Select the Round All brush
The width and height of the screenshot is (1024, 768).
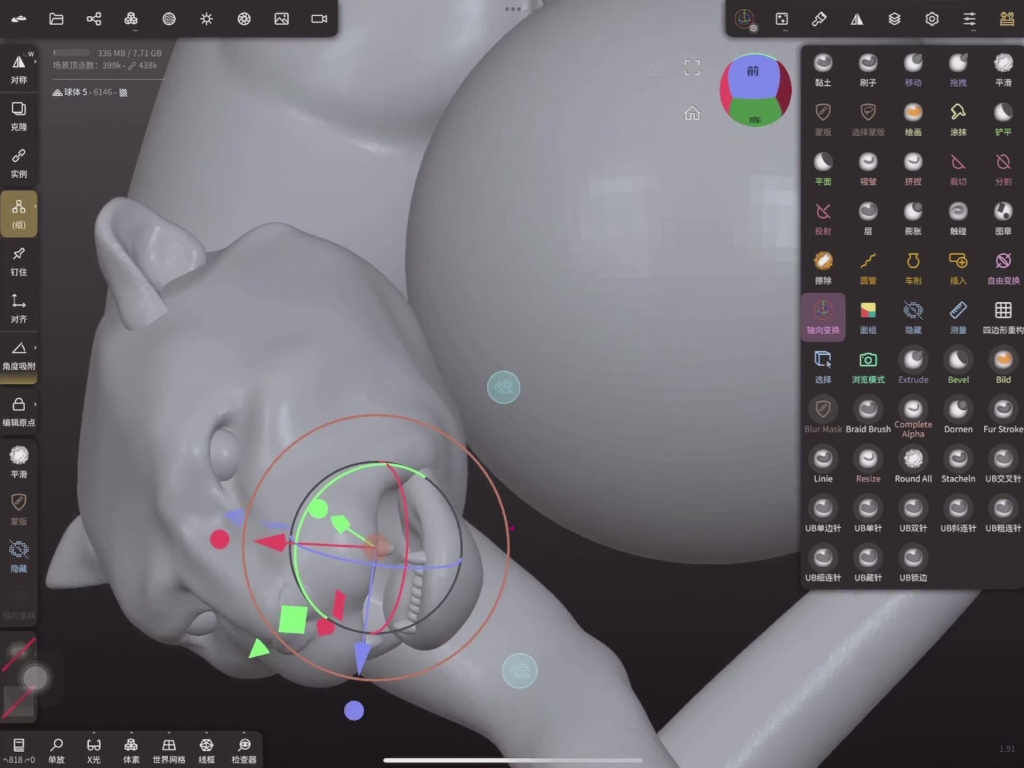coord(913,466)
